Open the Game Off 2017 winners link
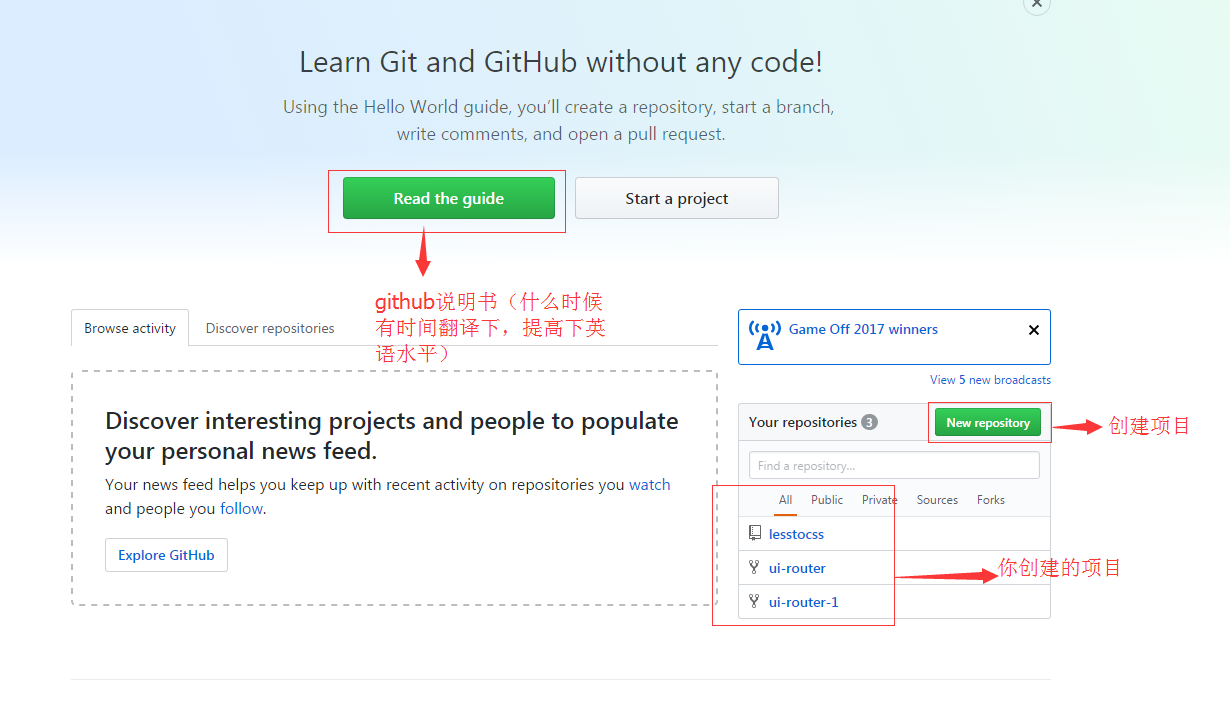The height and width of the screenshot is (708, 1230). point(863,329)
